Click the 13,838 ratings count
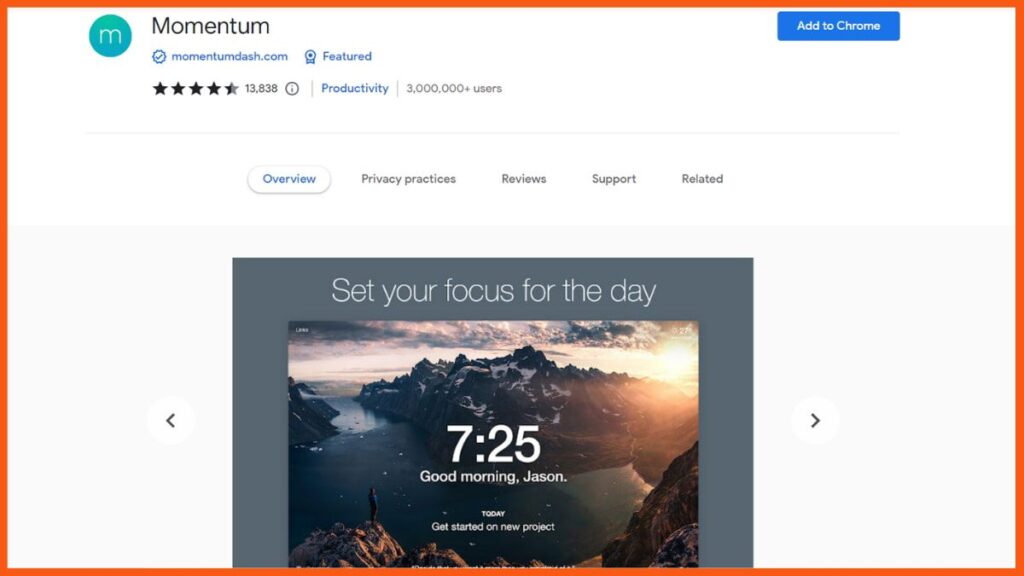The image size is (1024, 576). (x=261, y=89)
